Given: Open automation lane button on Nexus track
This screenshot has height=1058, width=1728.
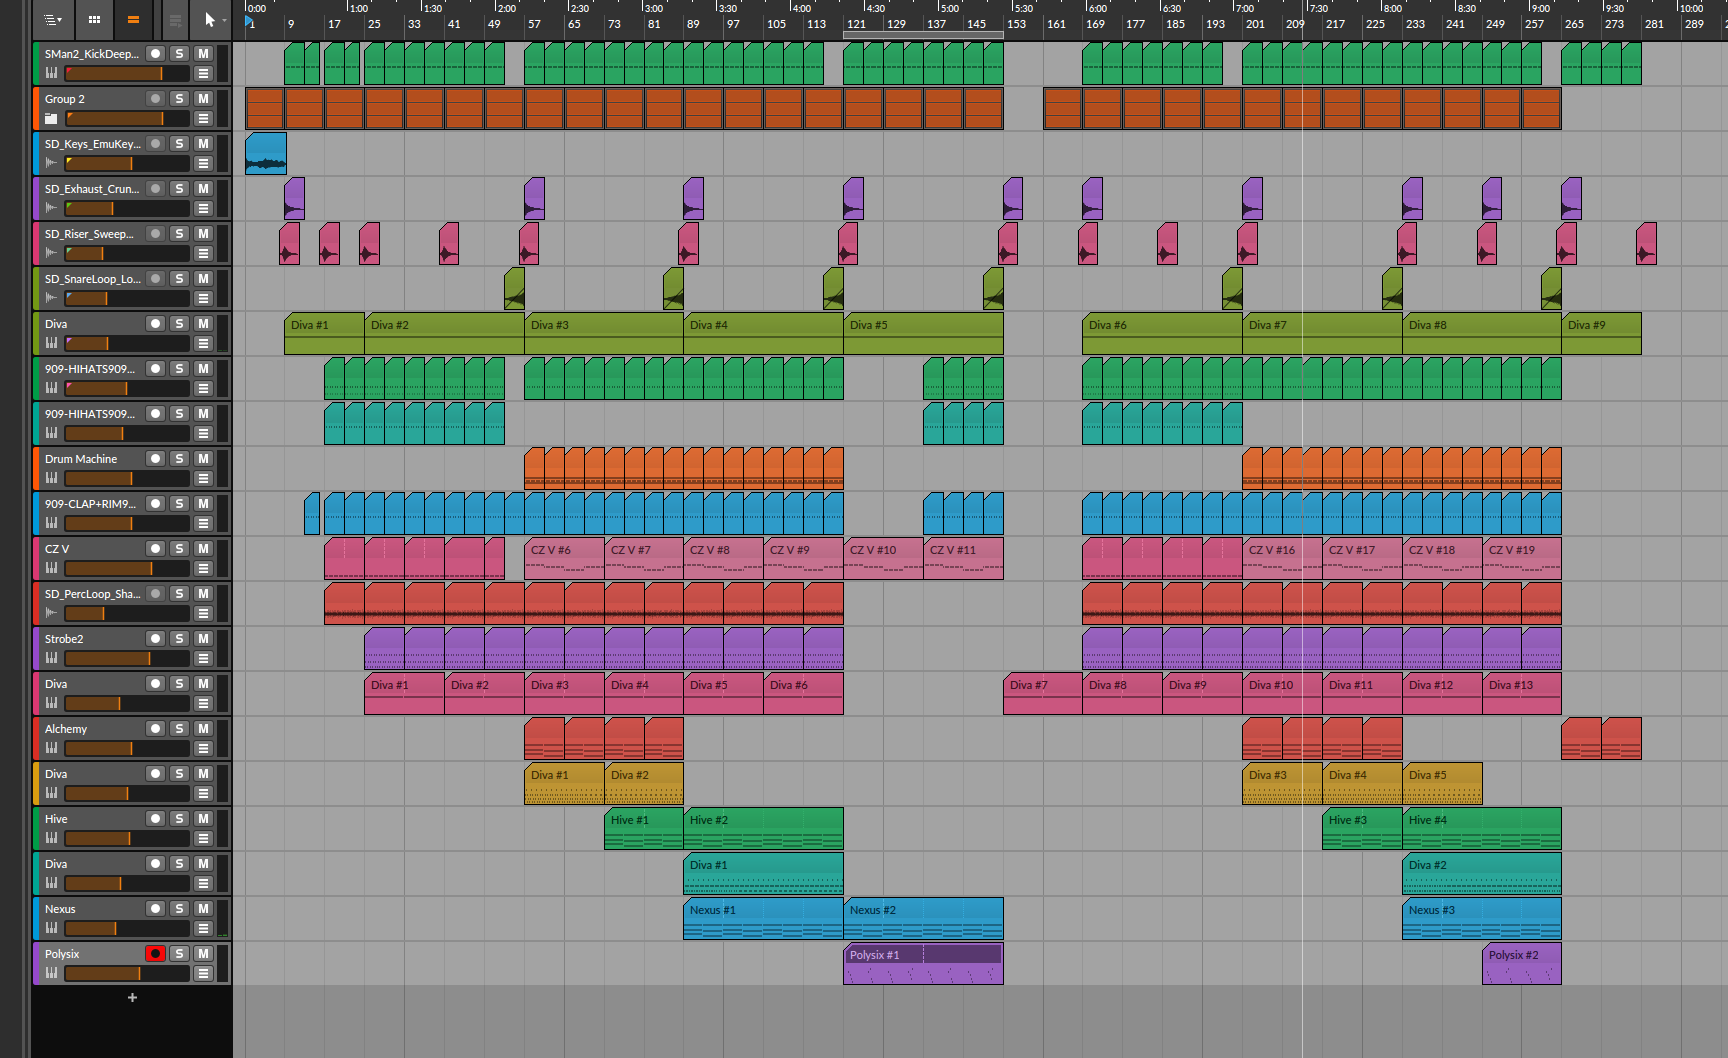Looking at the screenshot, I should [x=203, y=928].
